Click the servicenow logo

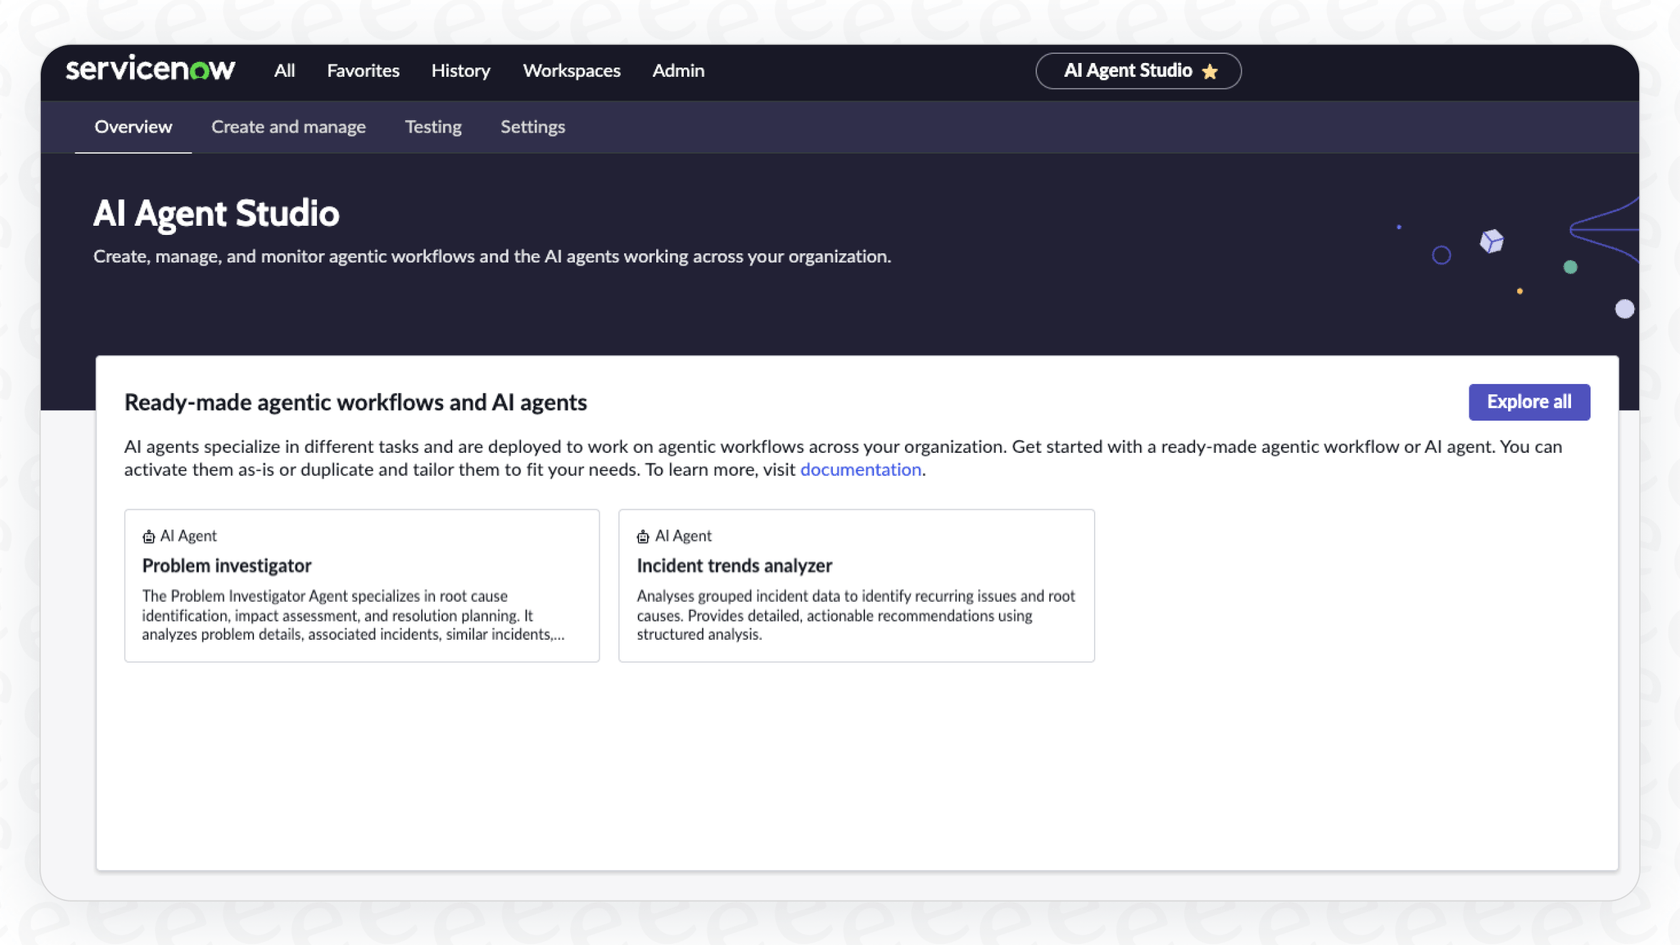click(x=150, y=68)
